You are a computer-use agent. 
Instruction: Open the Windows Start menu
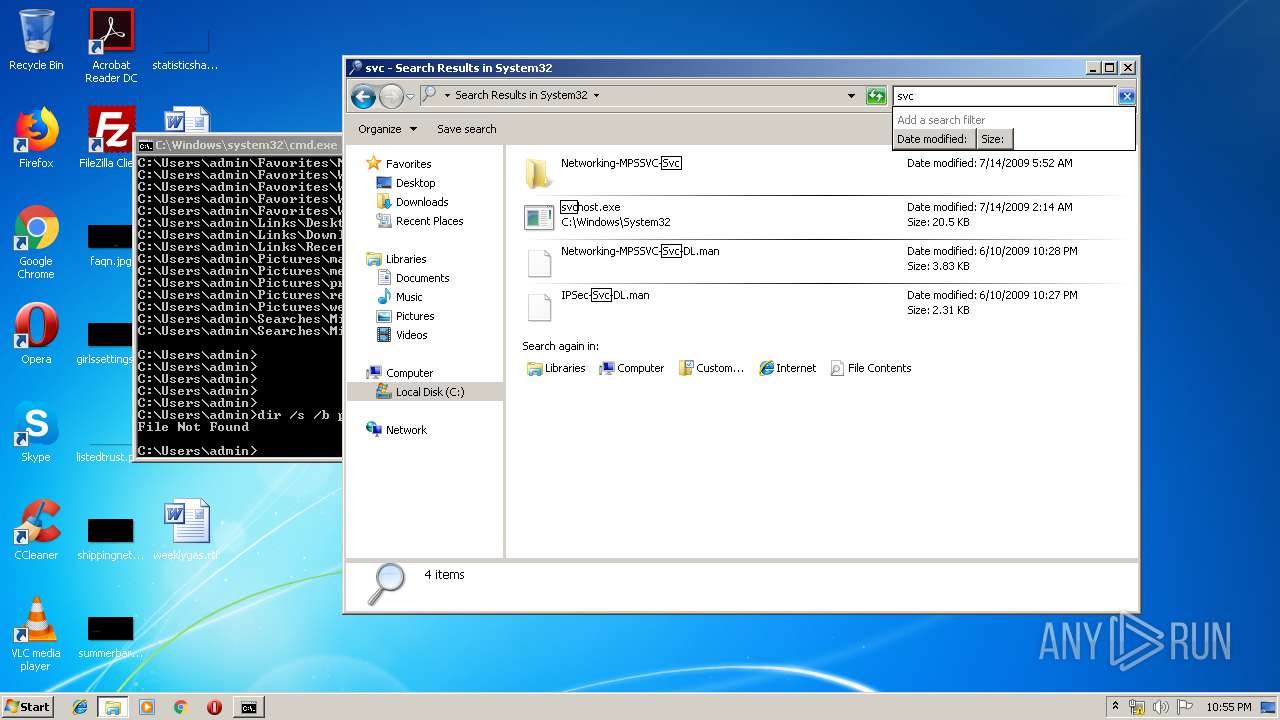(x=28, y=706)
